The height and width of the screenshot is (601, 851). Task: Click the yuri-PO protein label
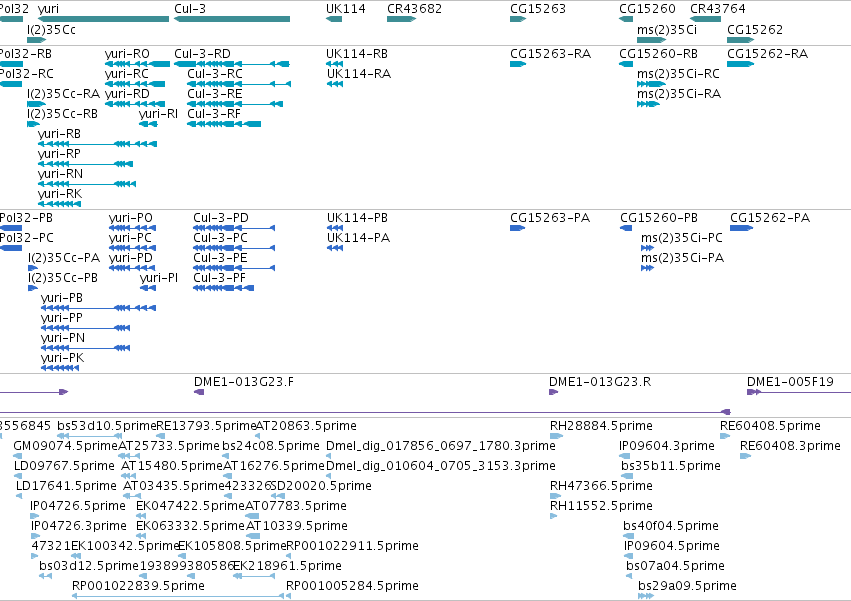[131, 218]
